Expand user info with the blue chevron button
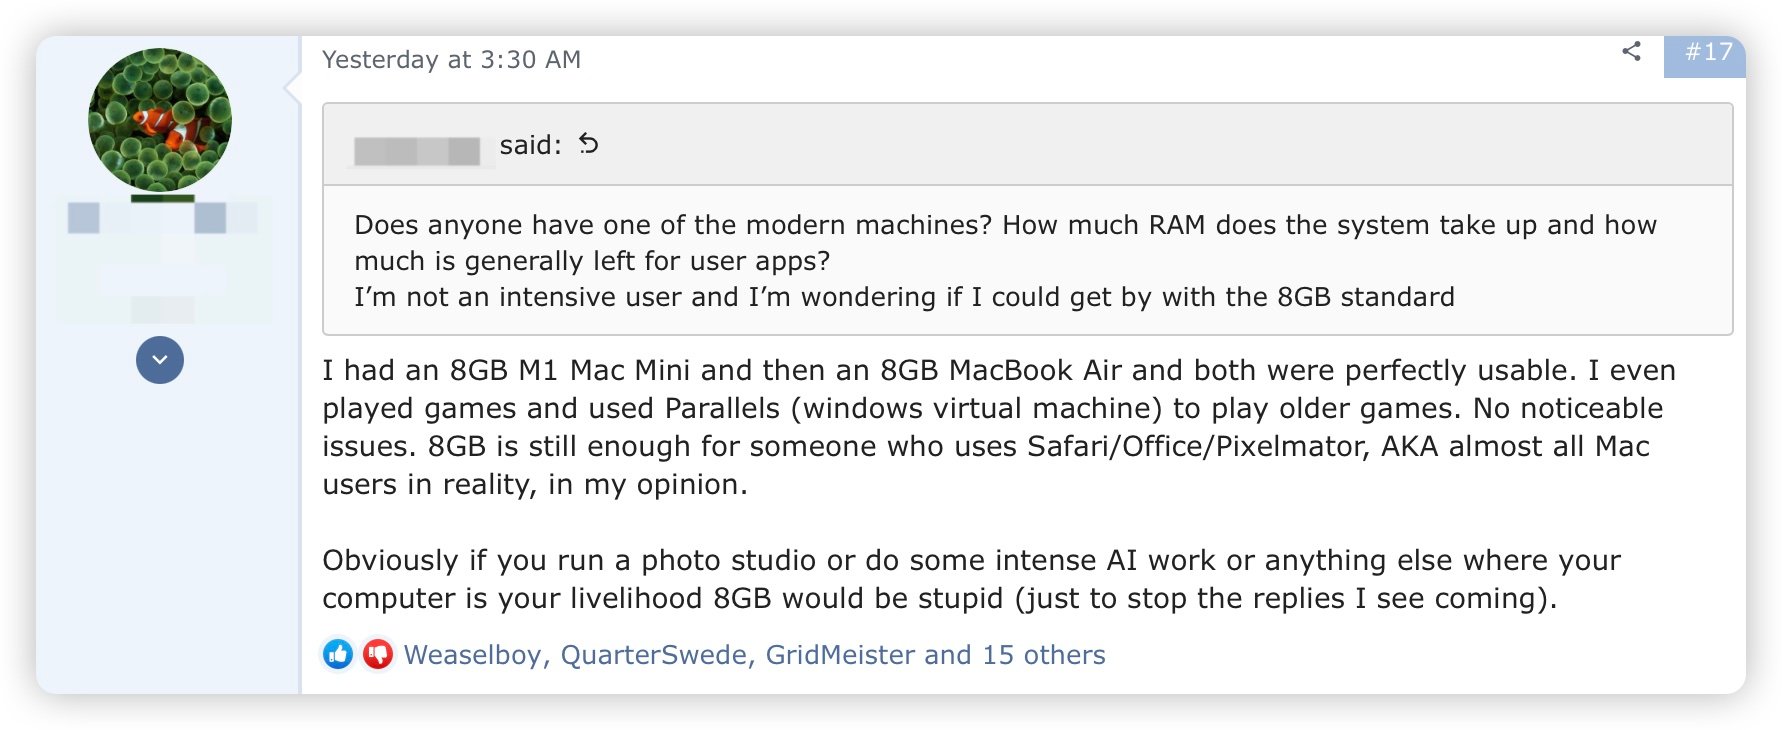This screenshot has width=1782, height=730. (160, 360)
